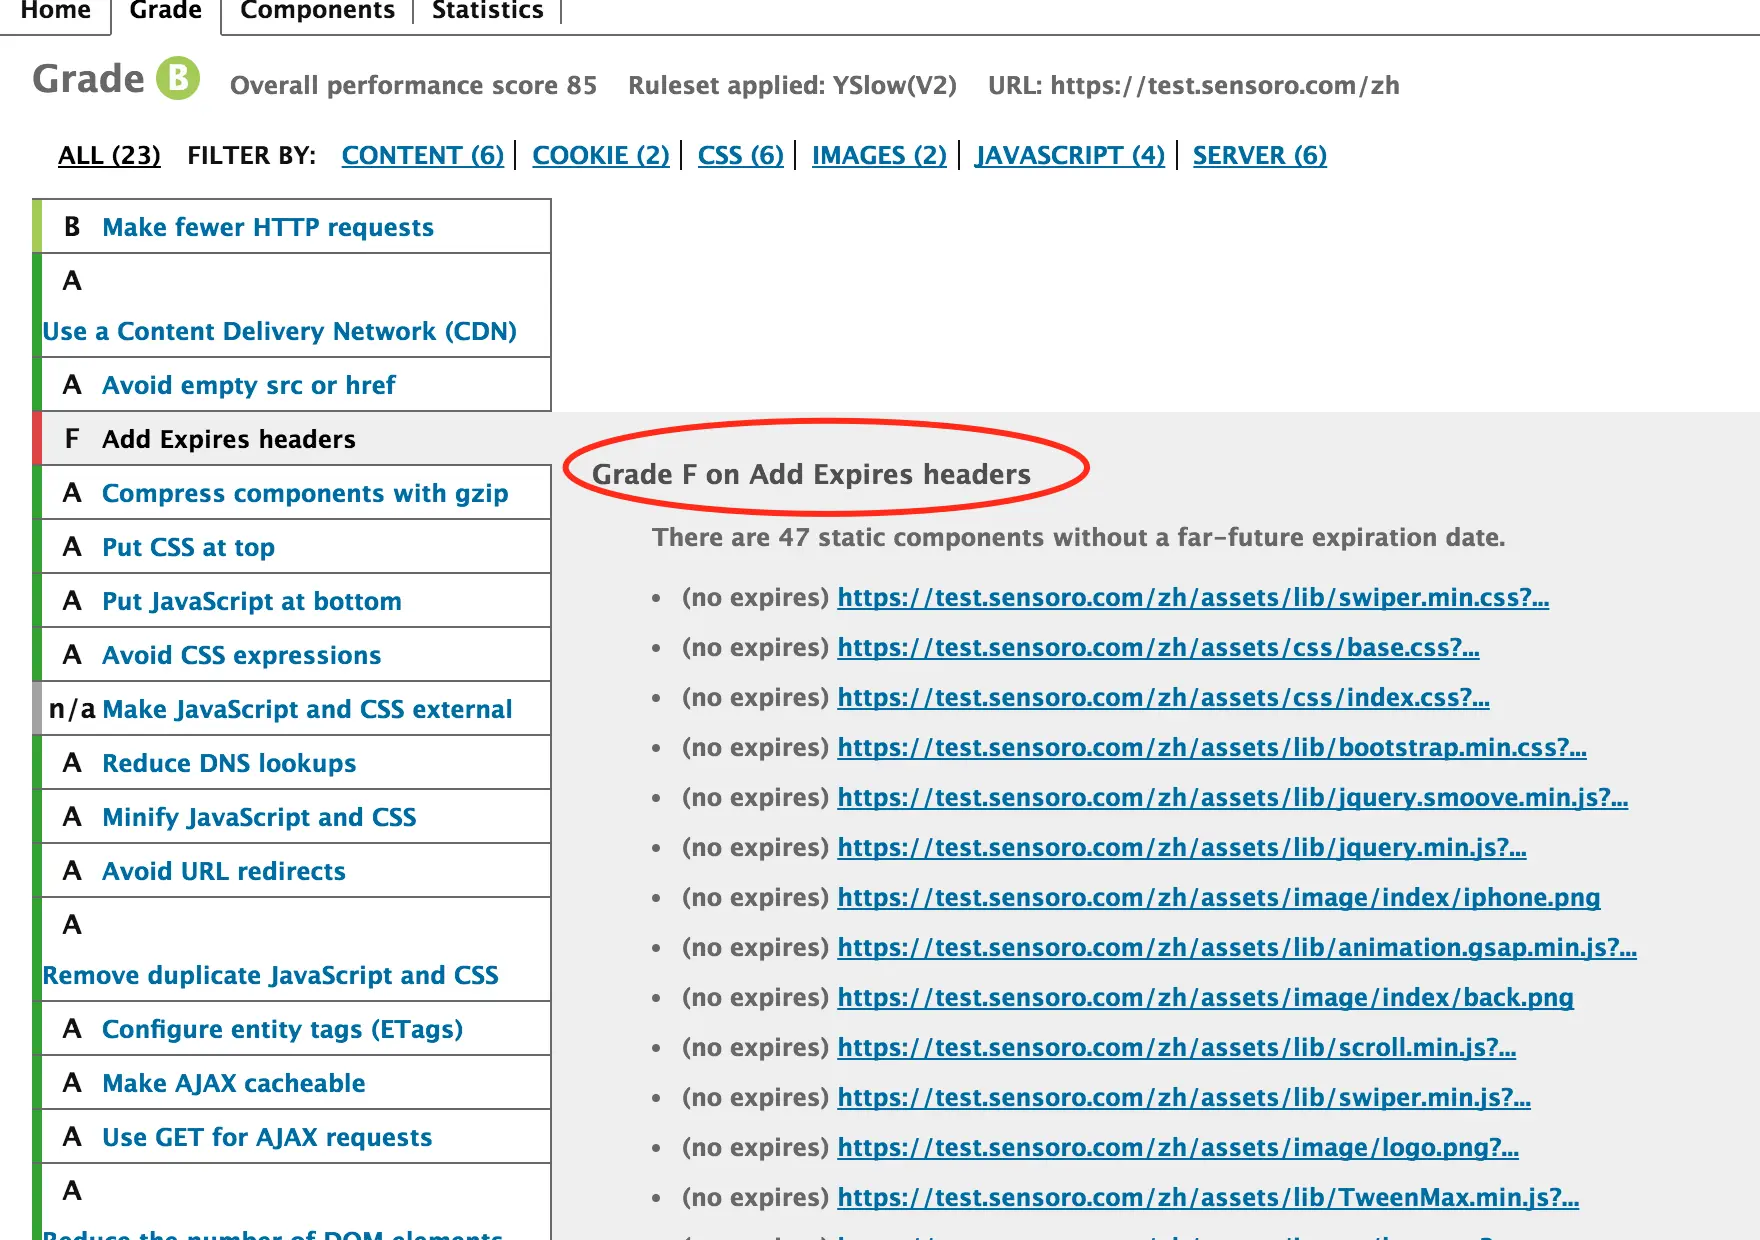This screenshot has width=1760, height=1240.
Task: Click the Overall performance score 85 text
Action: pos(413,85)
